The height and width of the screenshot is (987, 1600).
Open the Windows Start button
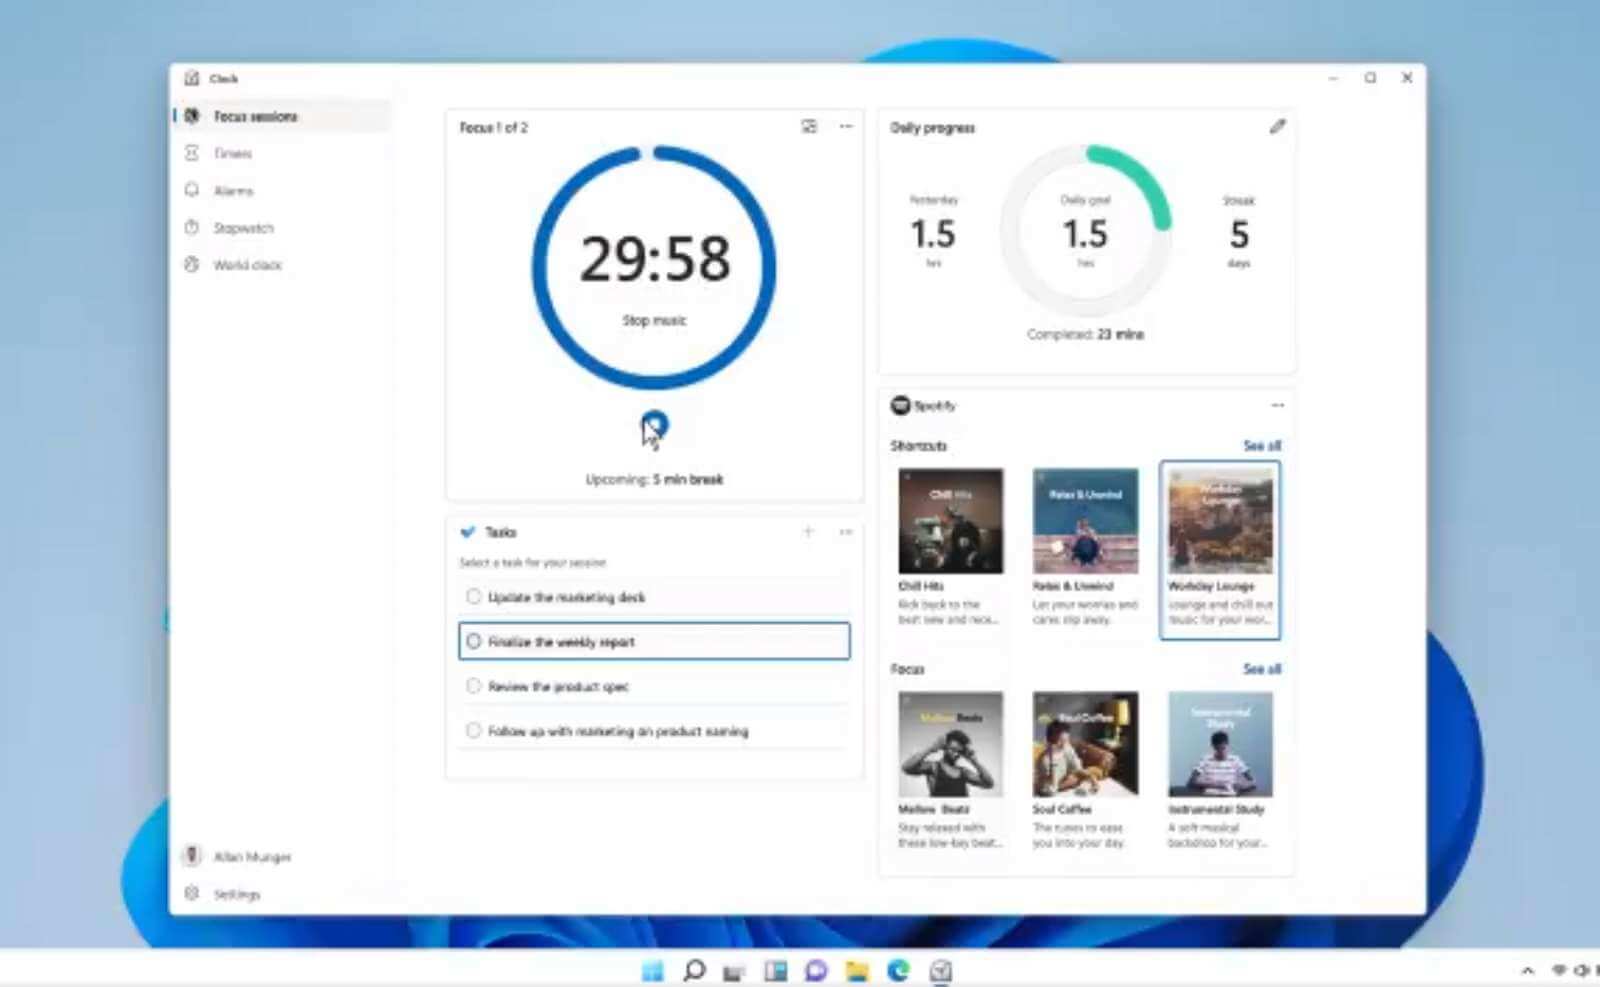pos(652,970)
